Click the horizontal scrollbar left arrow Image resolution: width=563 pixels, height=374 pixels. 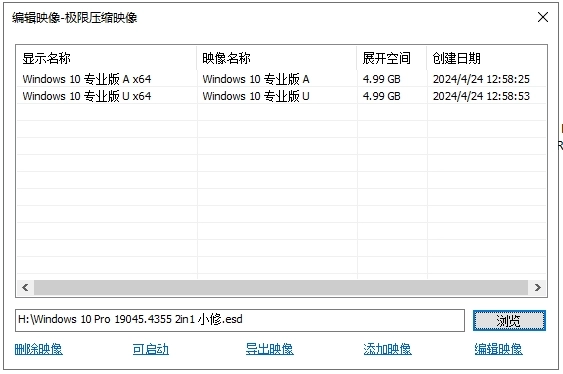coord(25,287)
